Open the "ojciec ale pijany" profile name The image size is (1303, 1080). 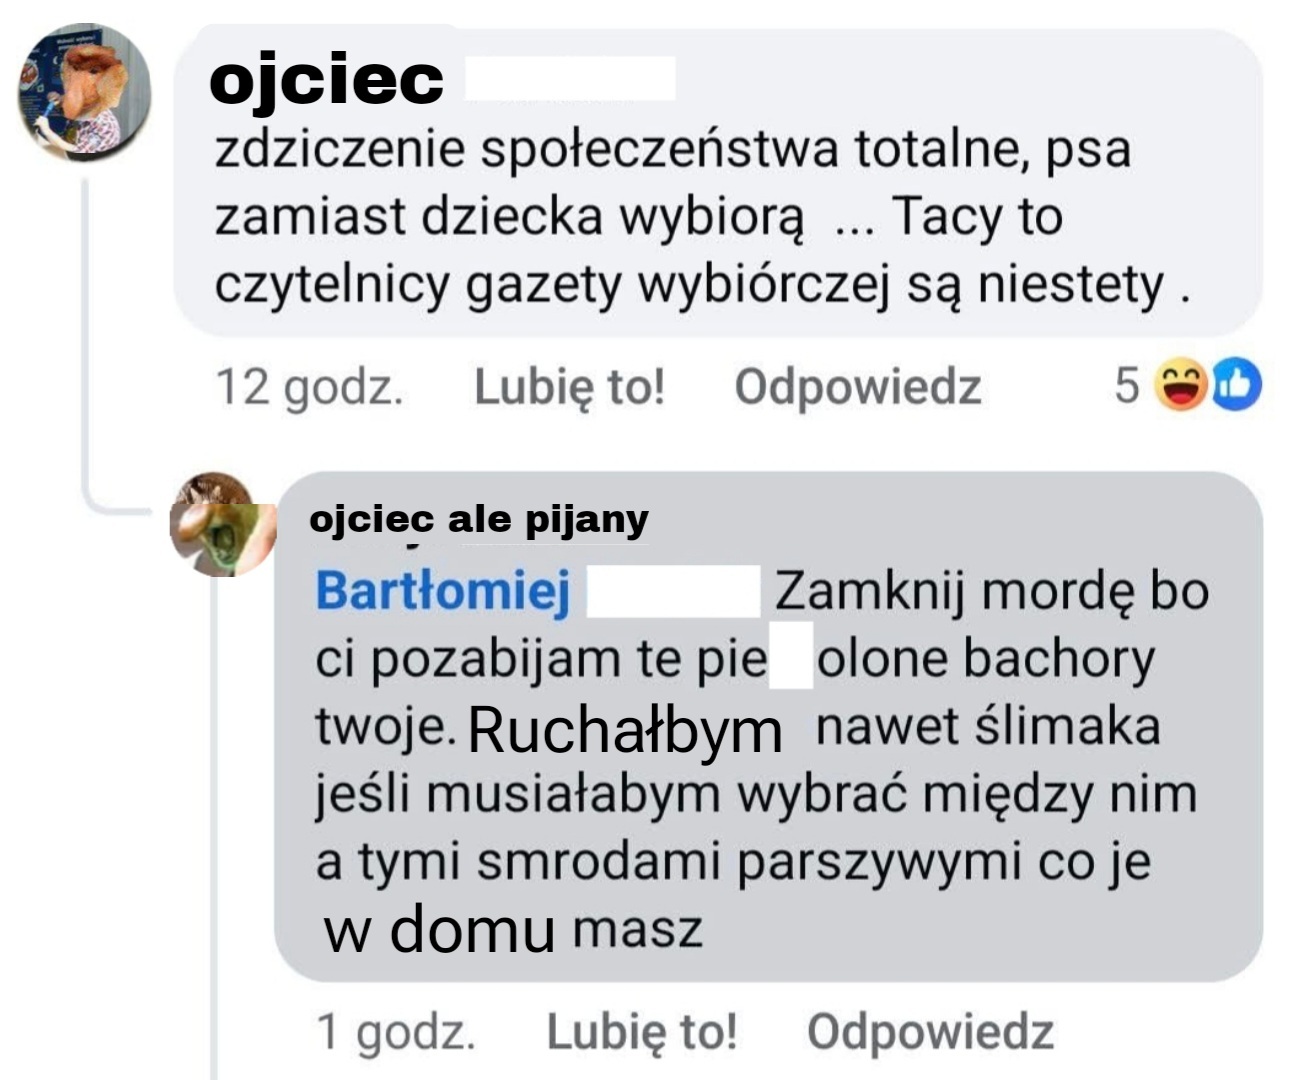click(479, 520)
